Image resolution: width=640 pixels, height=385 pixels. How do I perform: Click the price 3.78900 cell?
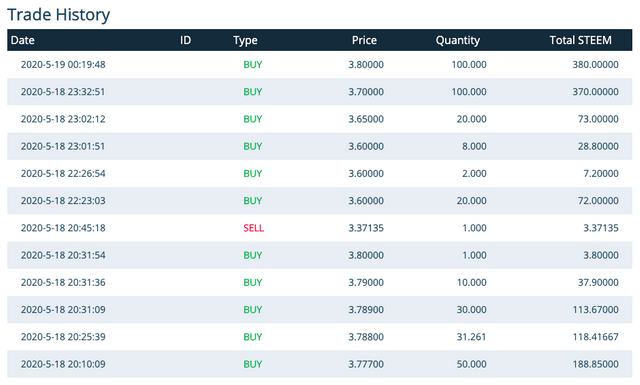point(366,309)
